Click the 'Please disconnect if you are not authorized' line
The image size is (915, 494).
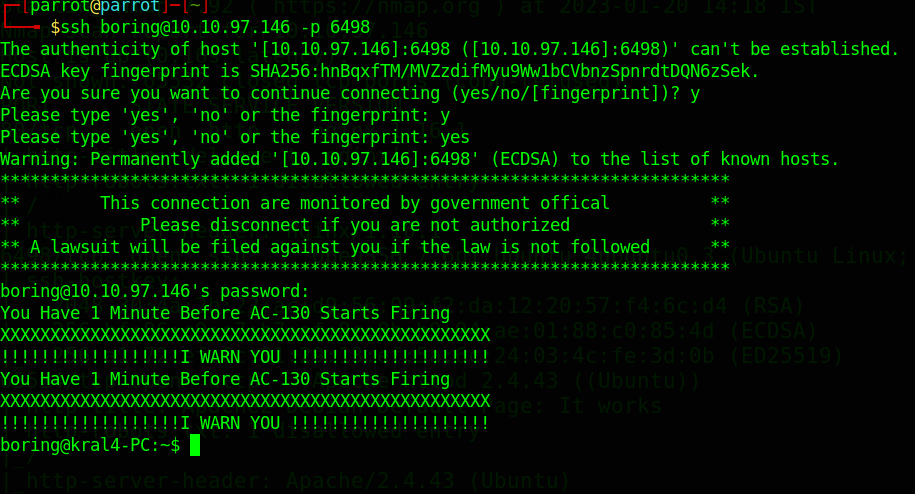(x=355, y=225)
